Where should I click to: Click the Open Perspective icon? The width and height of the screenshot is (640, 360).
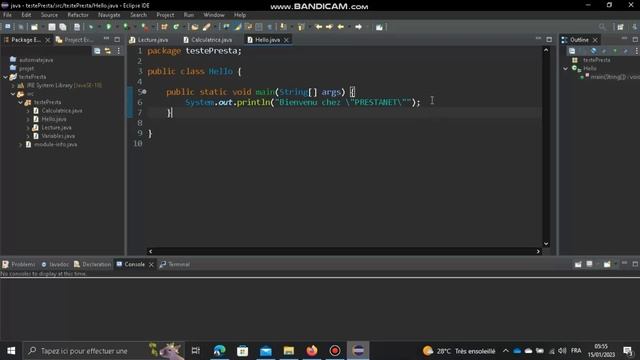click(620, 27)
